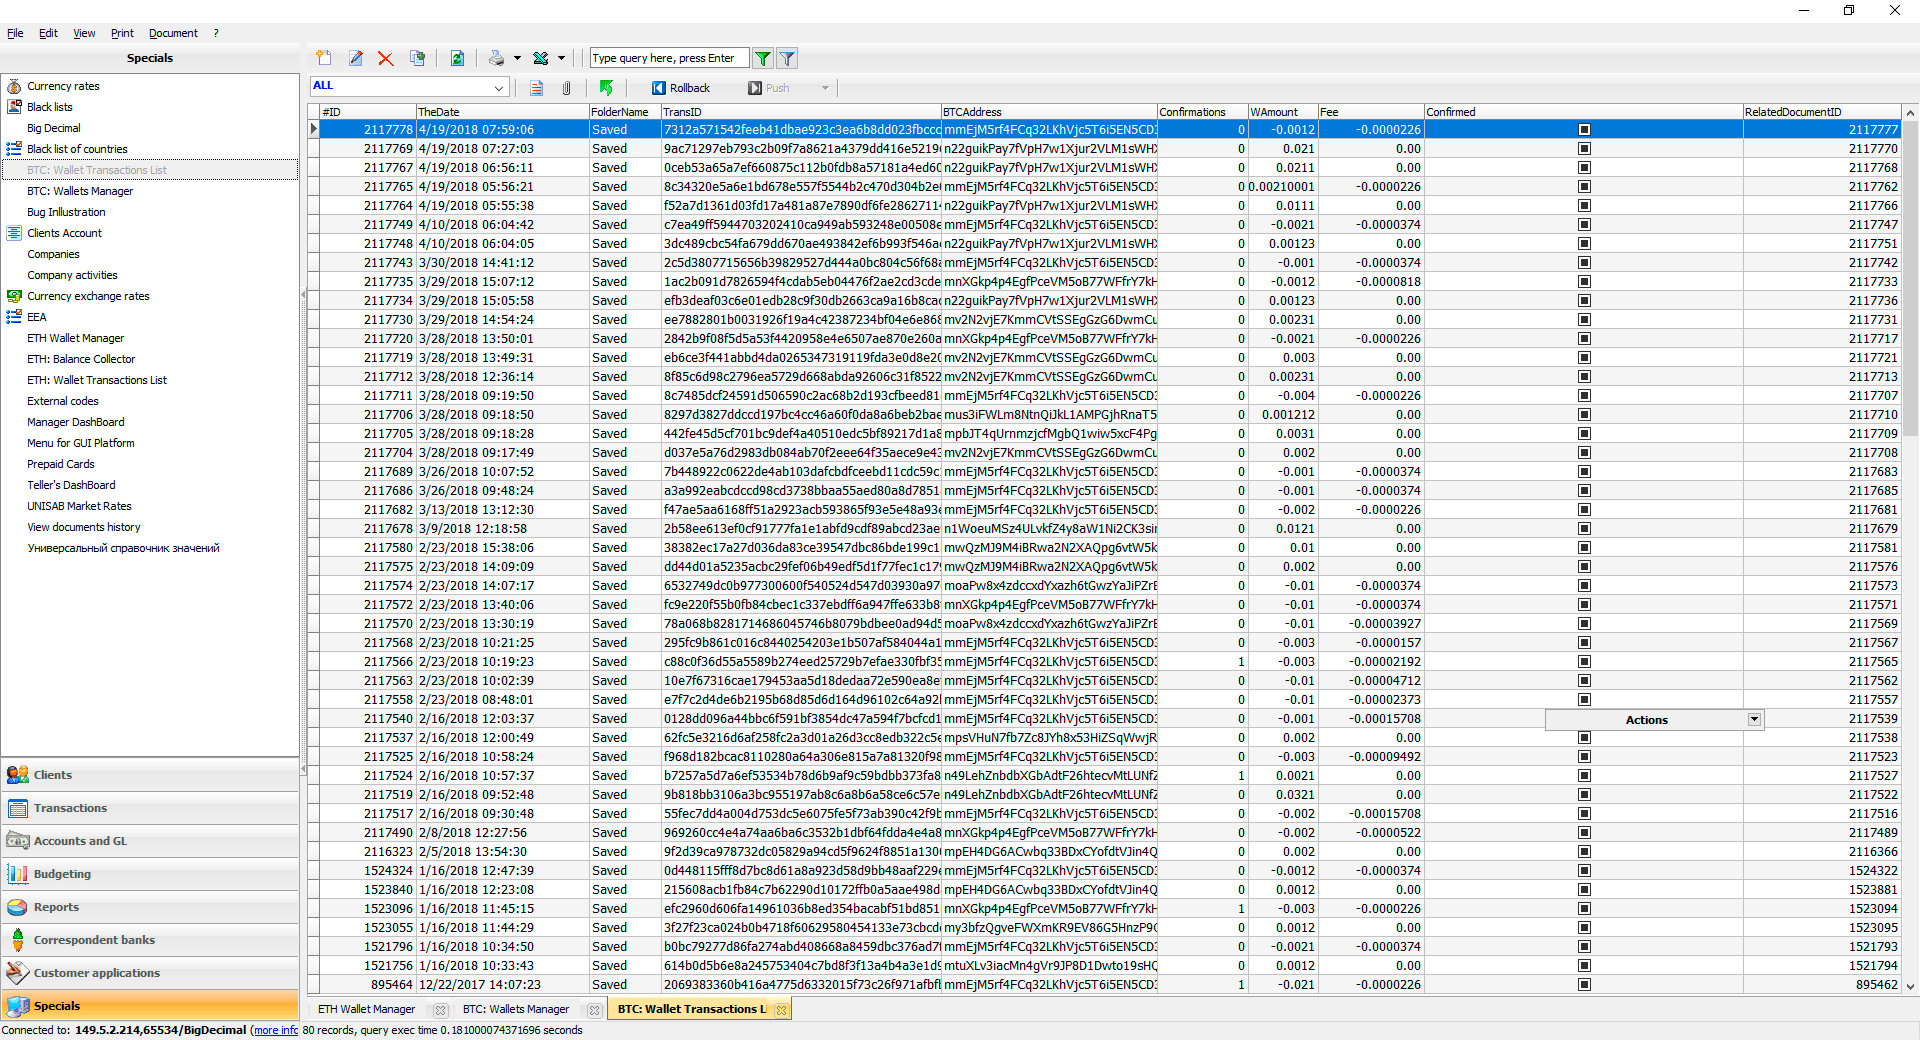Click the edit document pencil icon
The height and width of the screenshot is (1040, 1920).
355,58
